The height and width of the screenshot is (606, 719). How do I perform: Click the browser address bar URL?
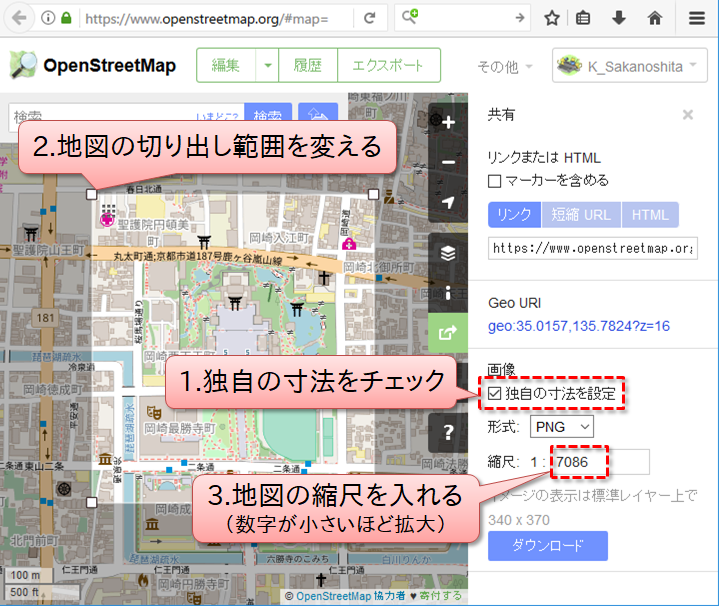click(x=206, y=19)
